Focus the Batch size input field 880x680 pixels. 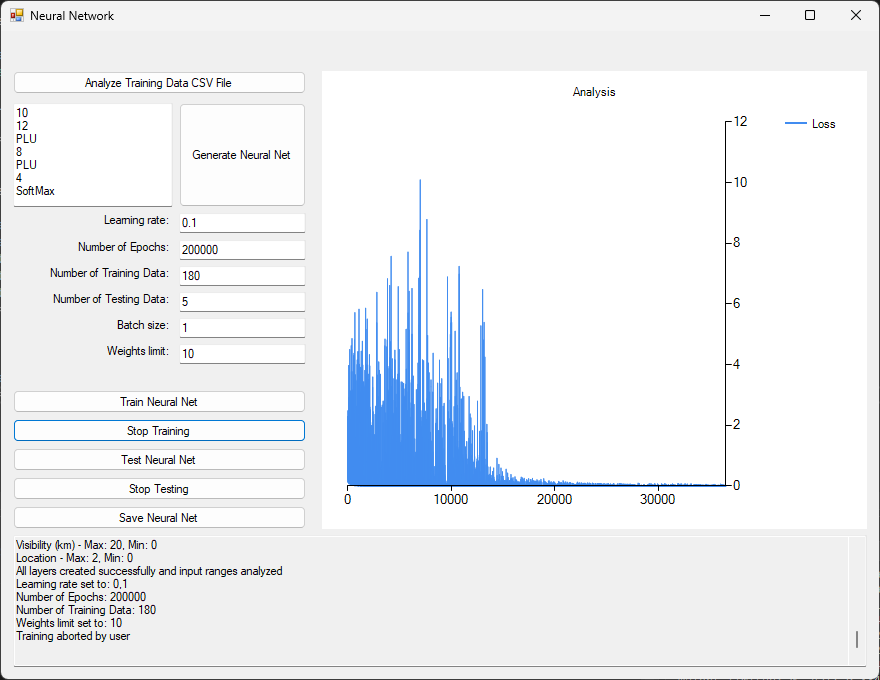[242, 327]
